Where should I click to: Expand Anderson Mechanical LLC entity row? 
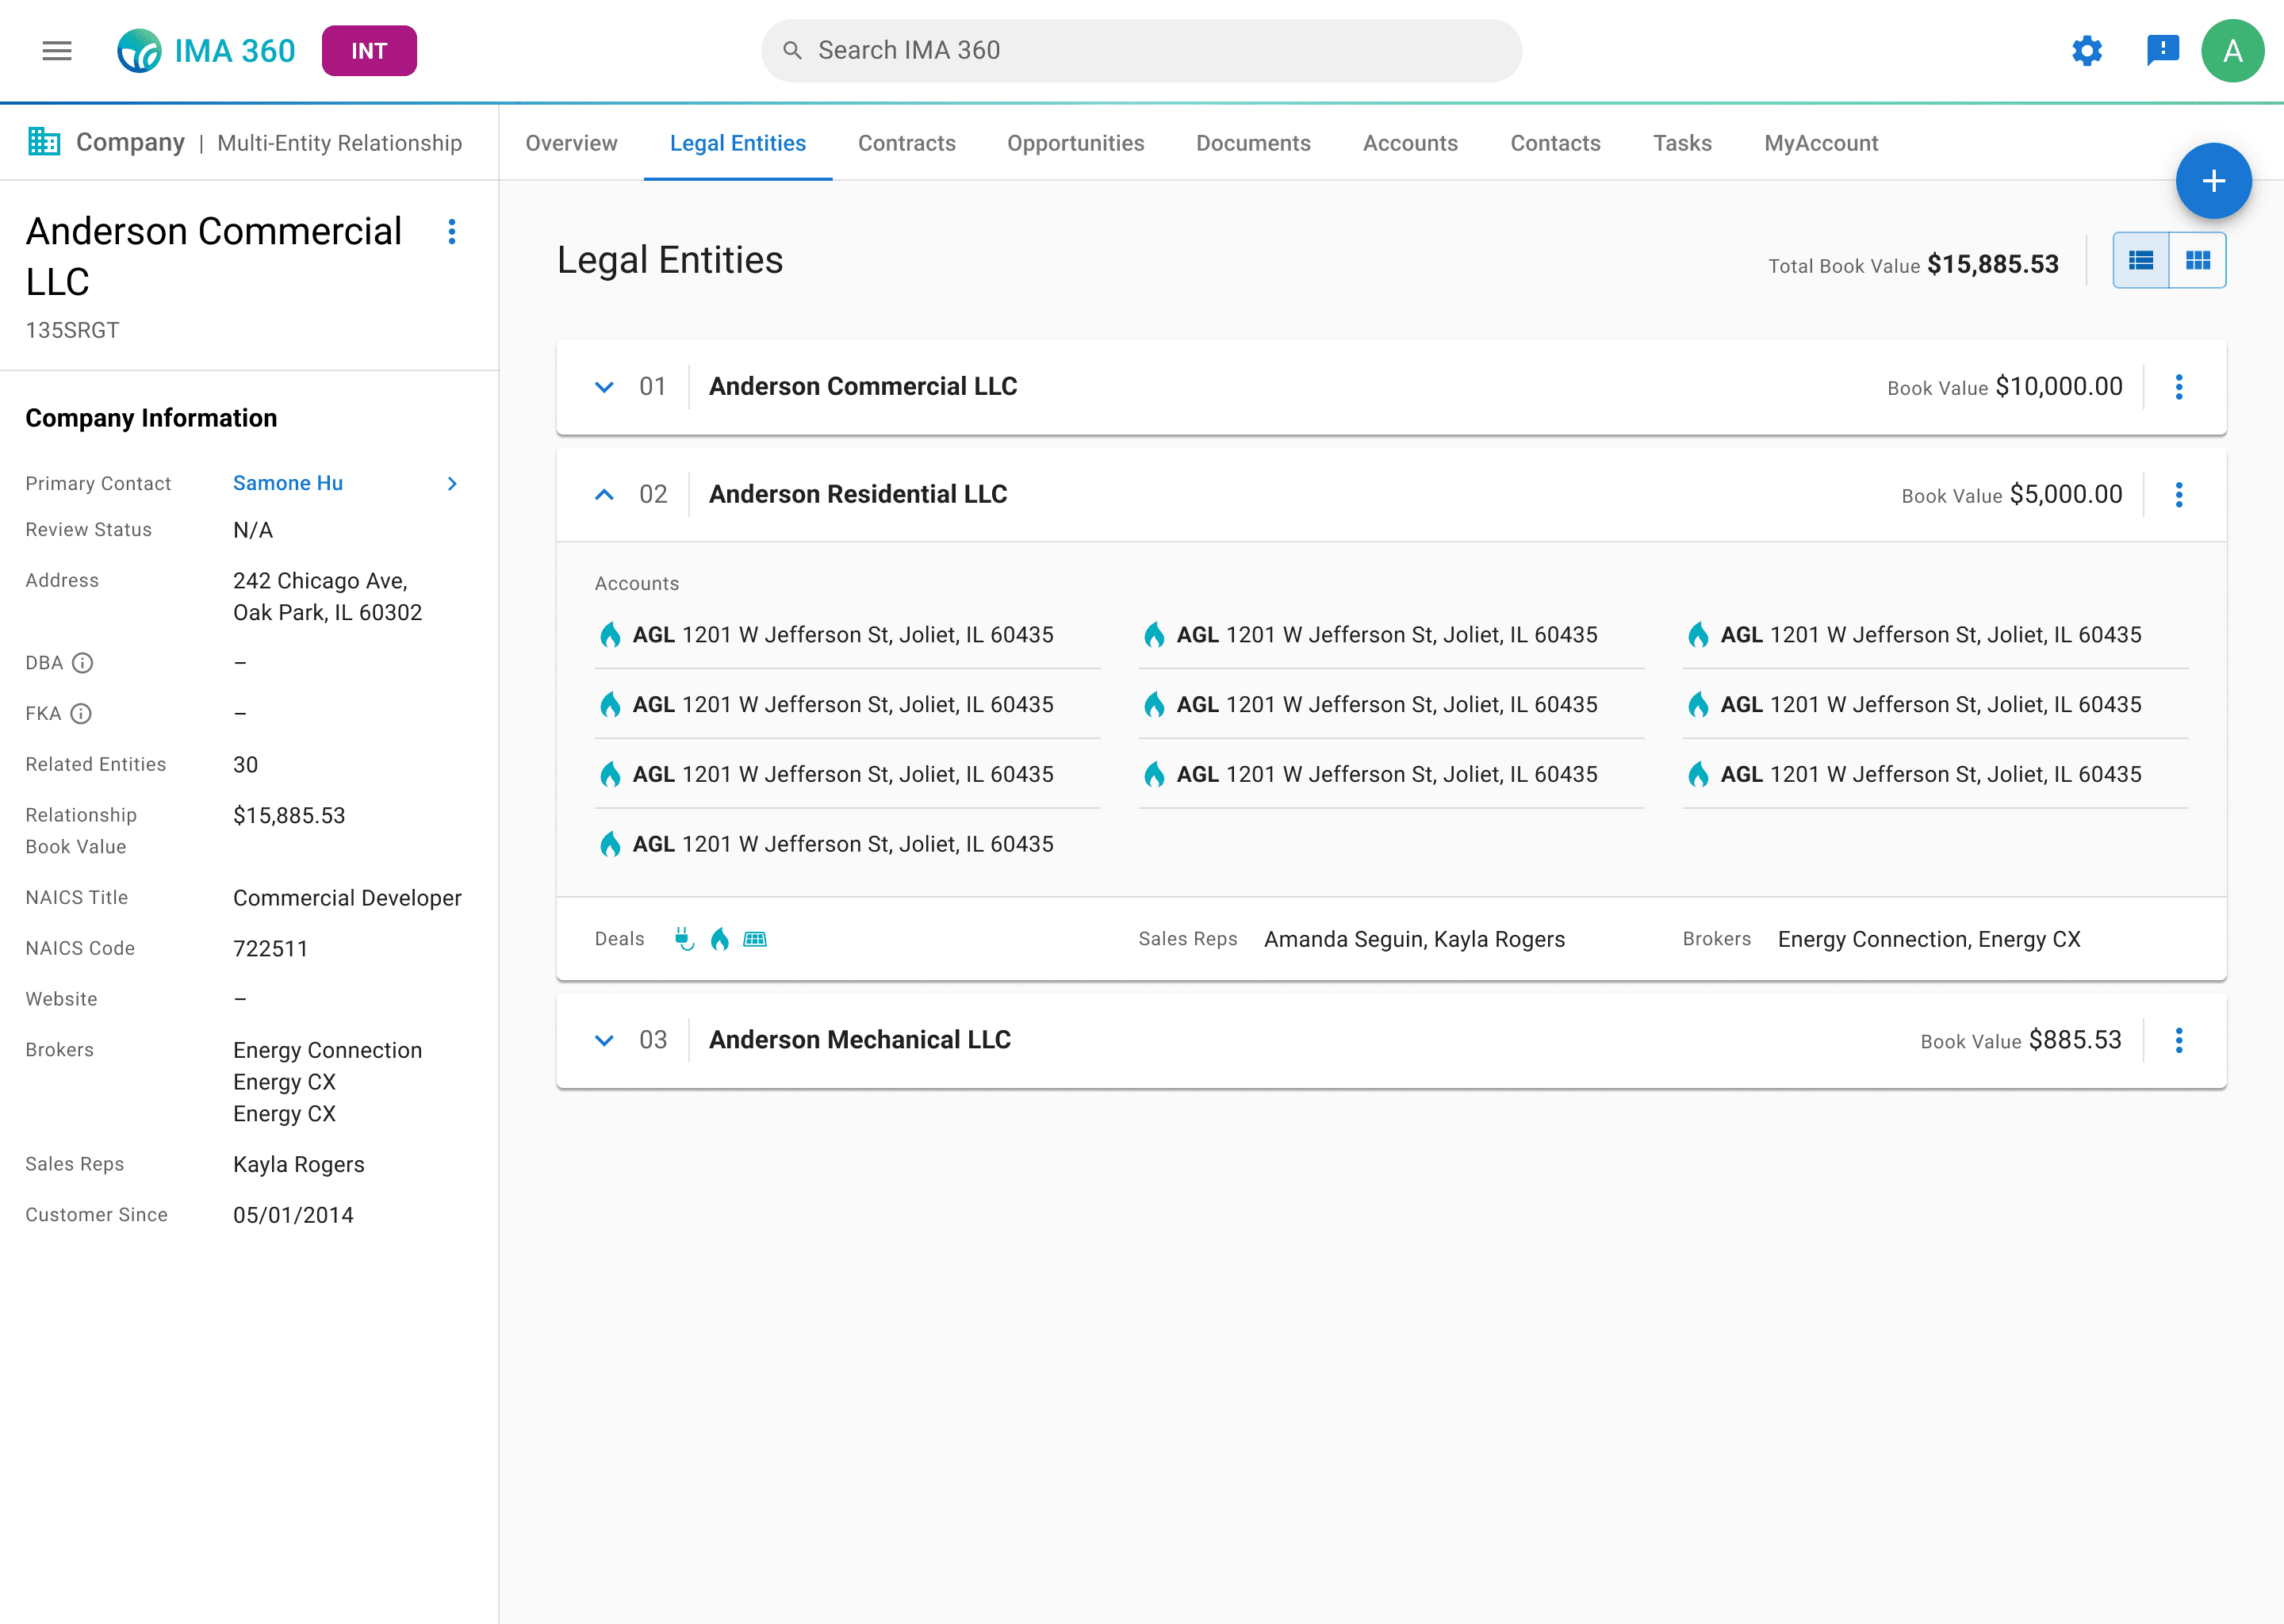(x=604, y=1040)
